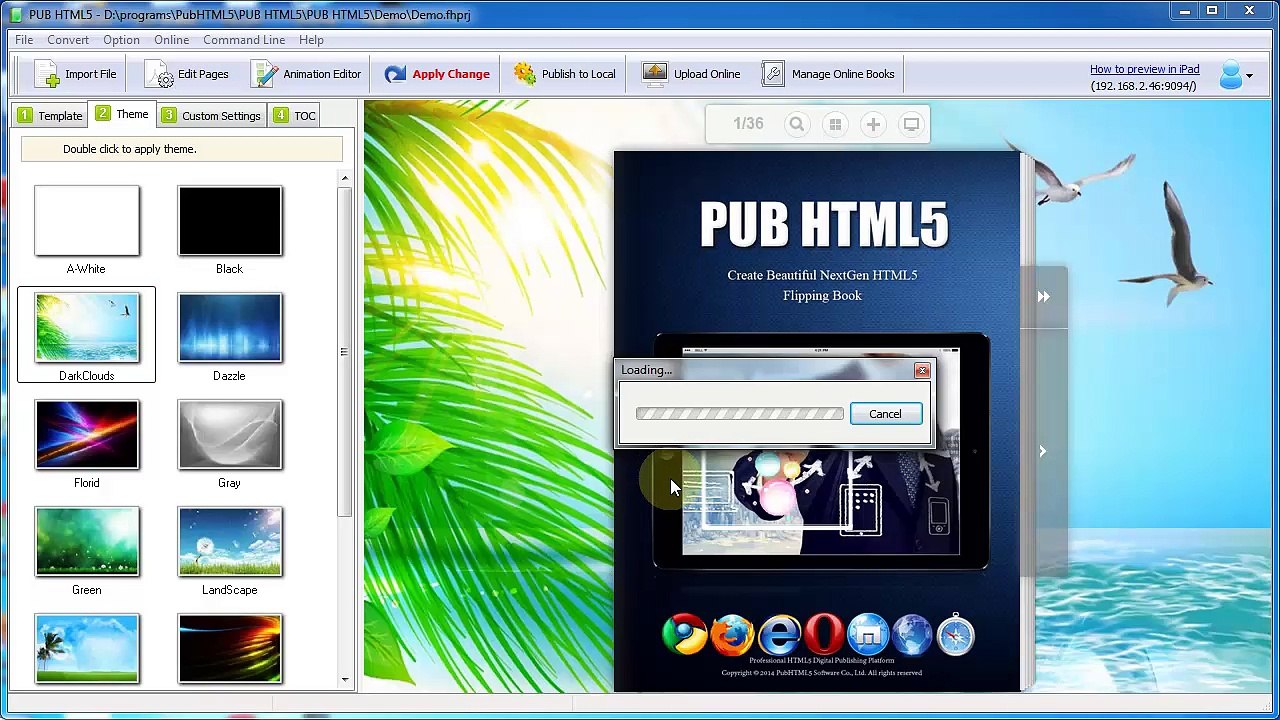The image size is (1280, 720).
Task: Select the Dazzle theme thumbnail
Action: click(x=230, y=328)
